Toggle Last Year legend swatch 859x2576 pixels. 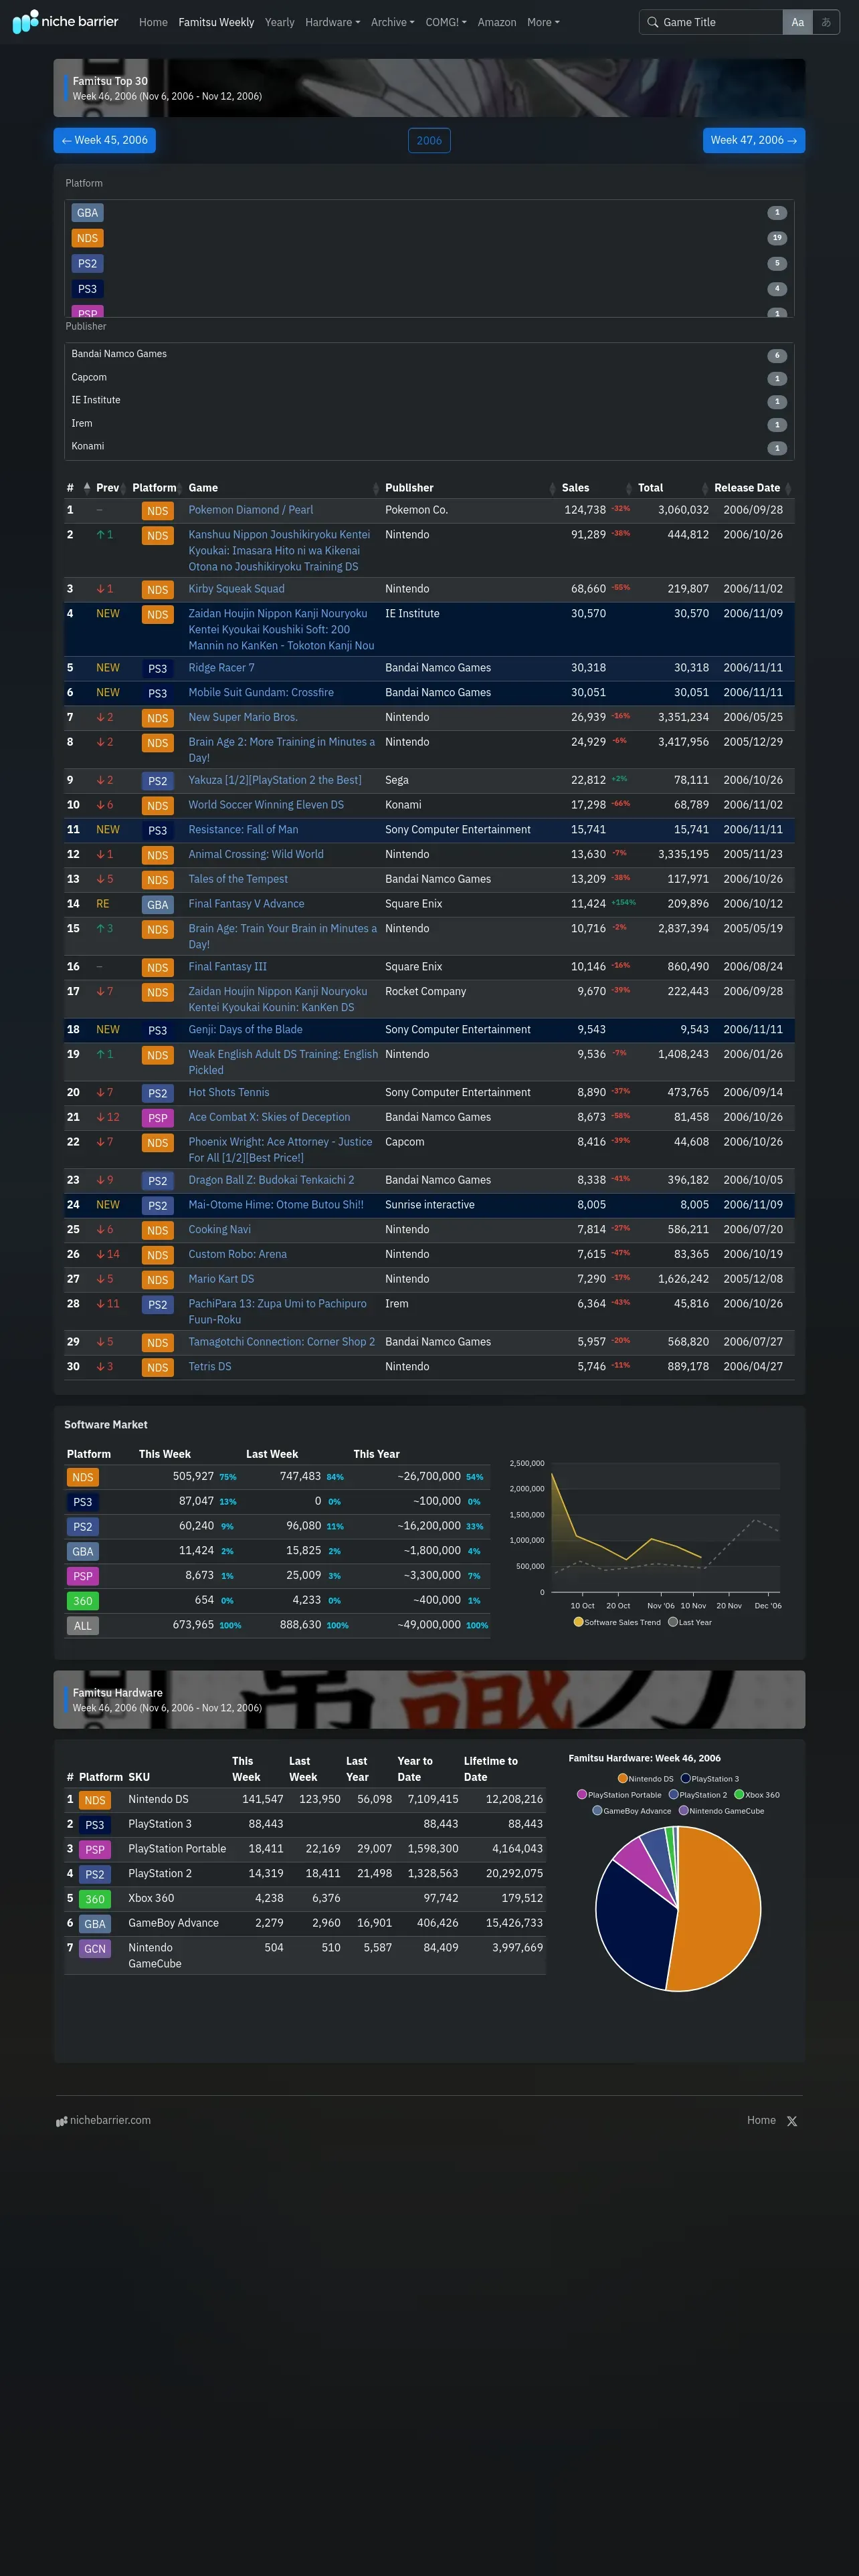[x=673, y=1622]
